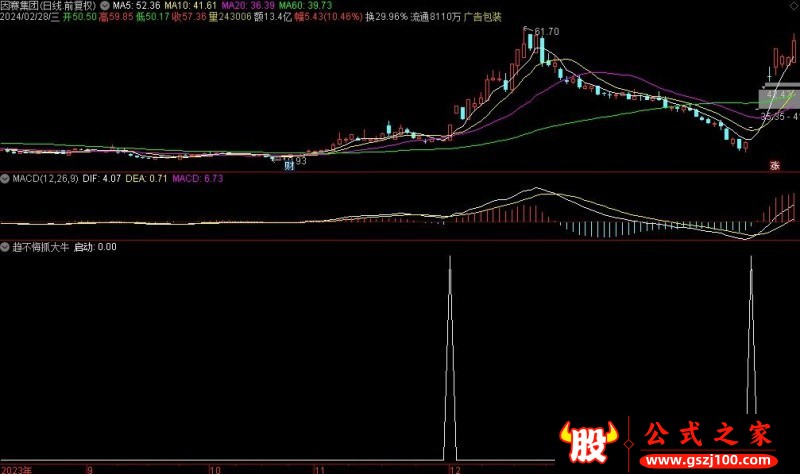Click the 广告包装 sector link
This screenshot has height=474, width=800.
(484, 17)
